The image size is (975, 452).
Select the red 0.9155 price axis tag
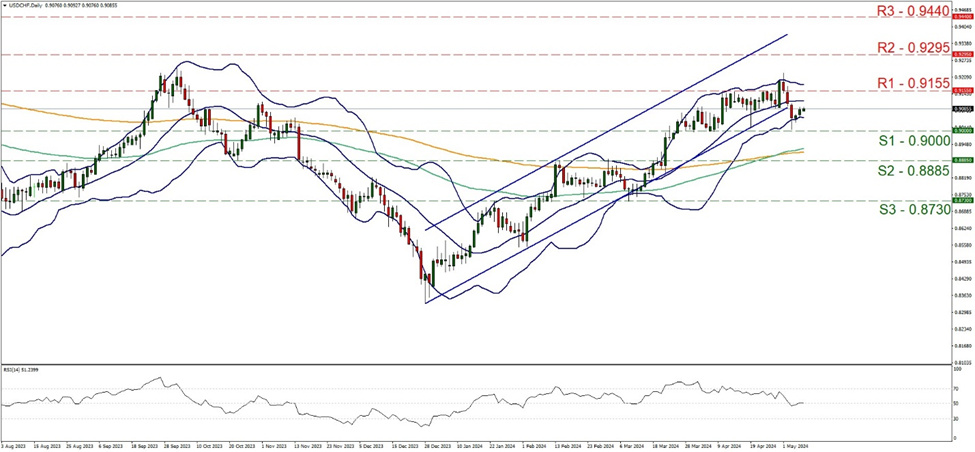962,91
